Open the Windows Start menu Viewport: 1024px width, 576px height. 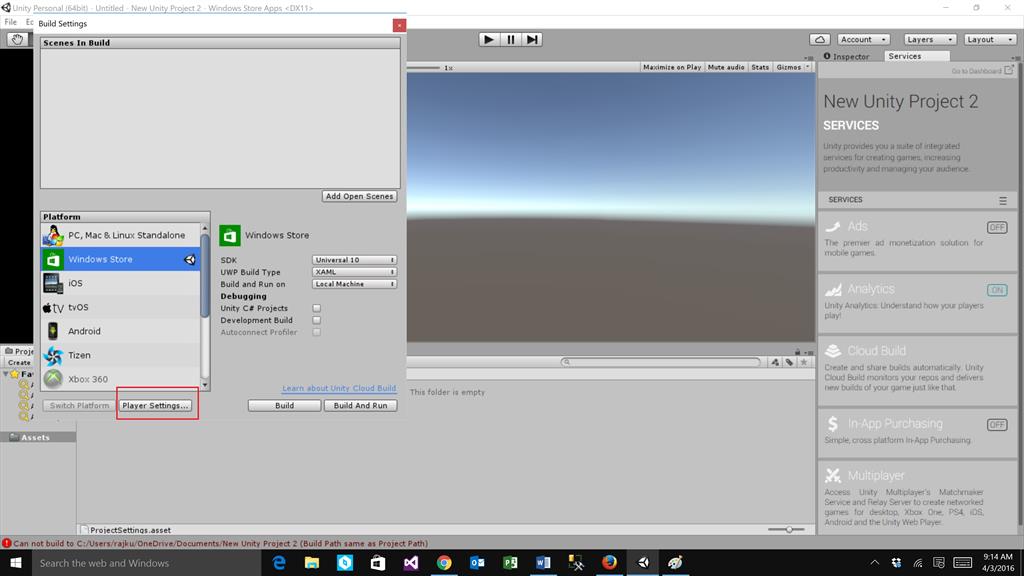click(x=16, y=563)
